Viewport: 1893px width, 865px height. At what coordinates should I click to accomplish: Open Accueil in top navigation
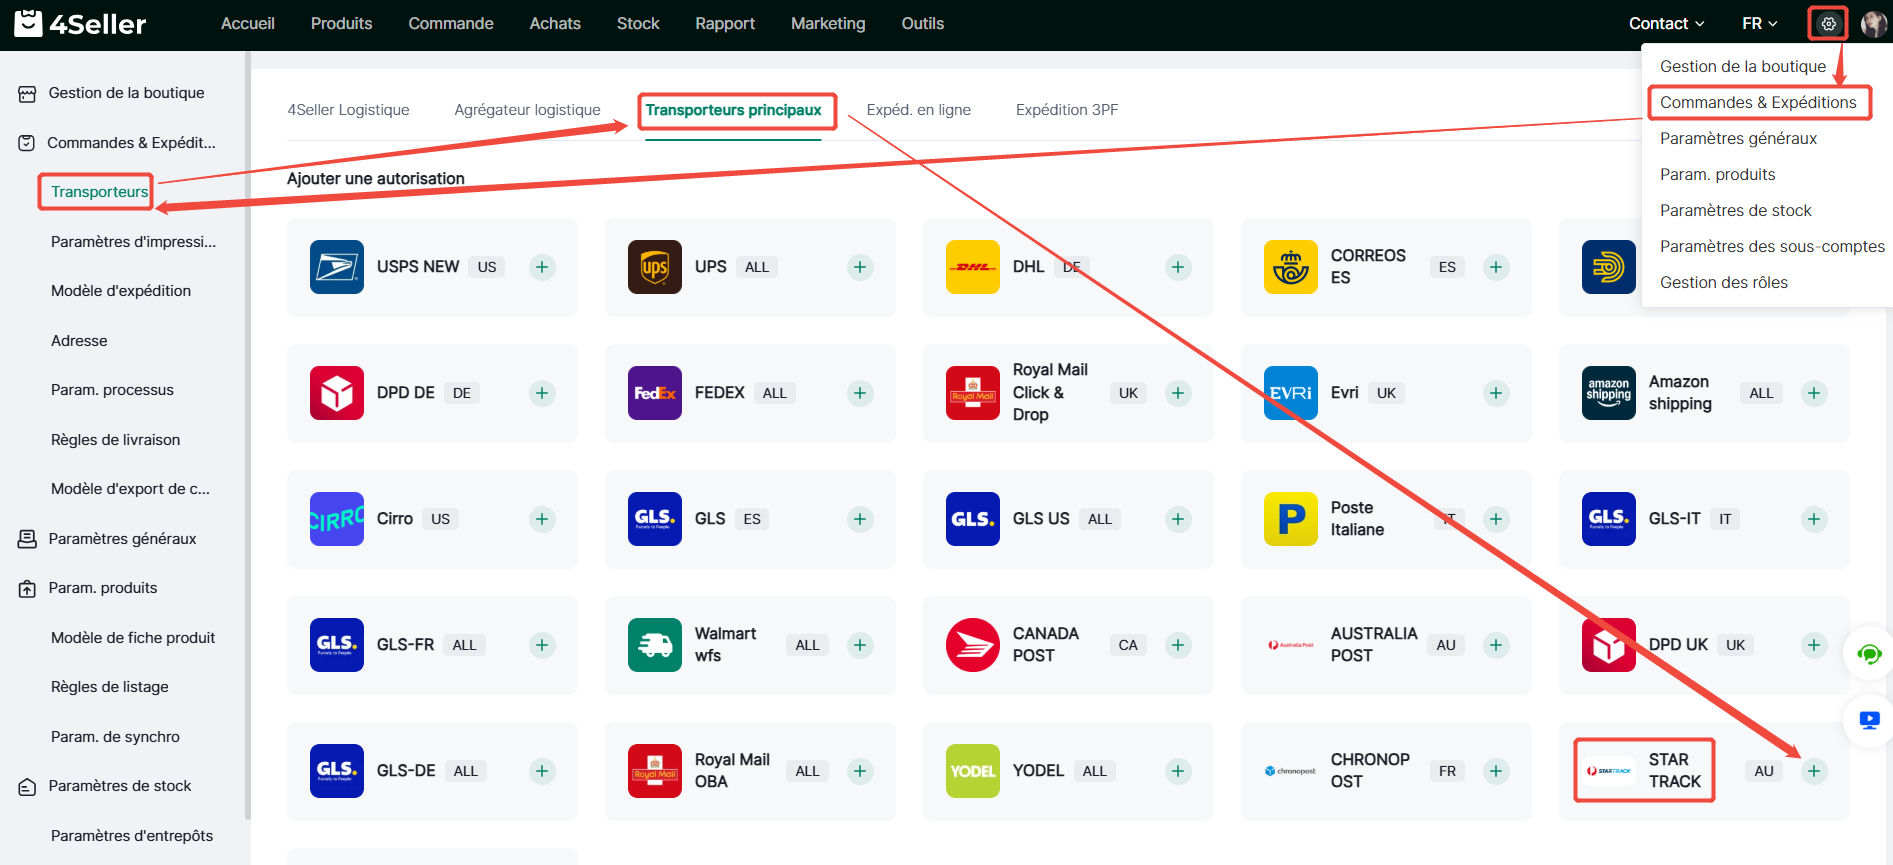(x=248, y=23)
